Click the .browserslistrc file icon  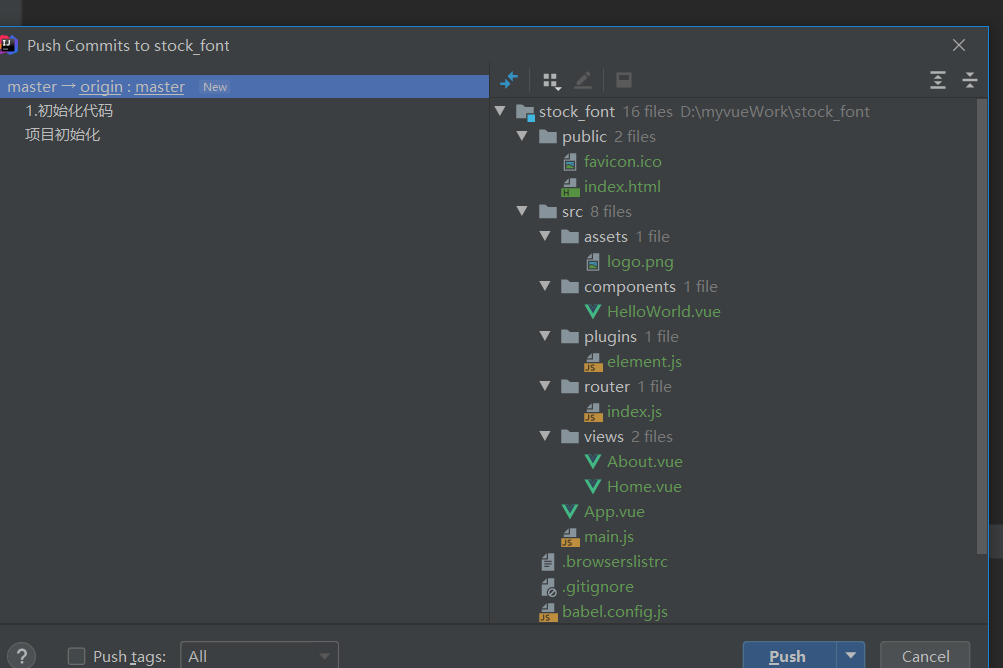coord(548,562)
